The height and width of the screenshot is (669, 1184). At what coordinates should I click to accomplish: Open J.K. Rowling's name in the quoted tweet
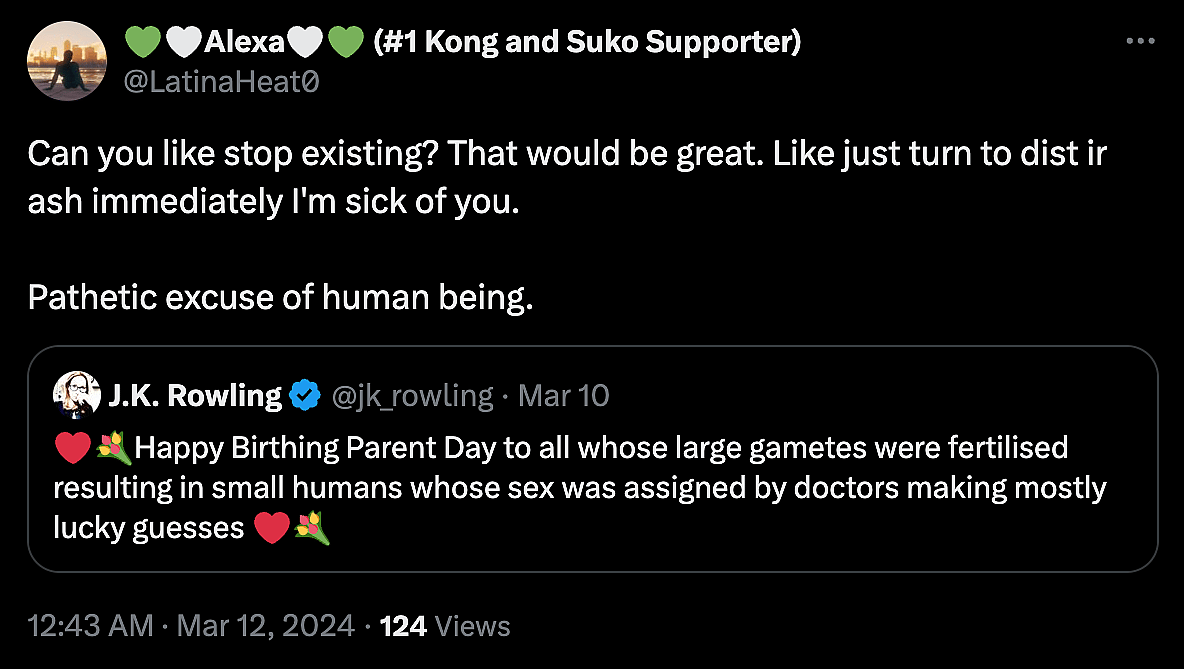pos(195,396)
